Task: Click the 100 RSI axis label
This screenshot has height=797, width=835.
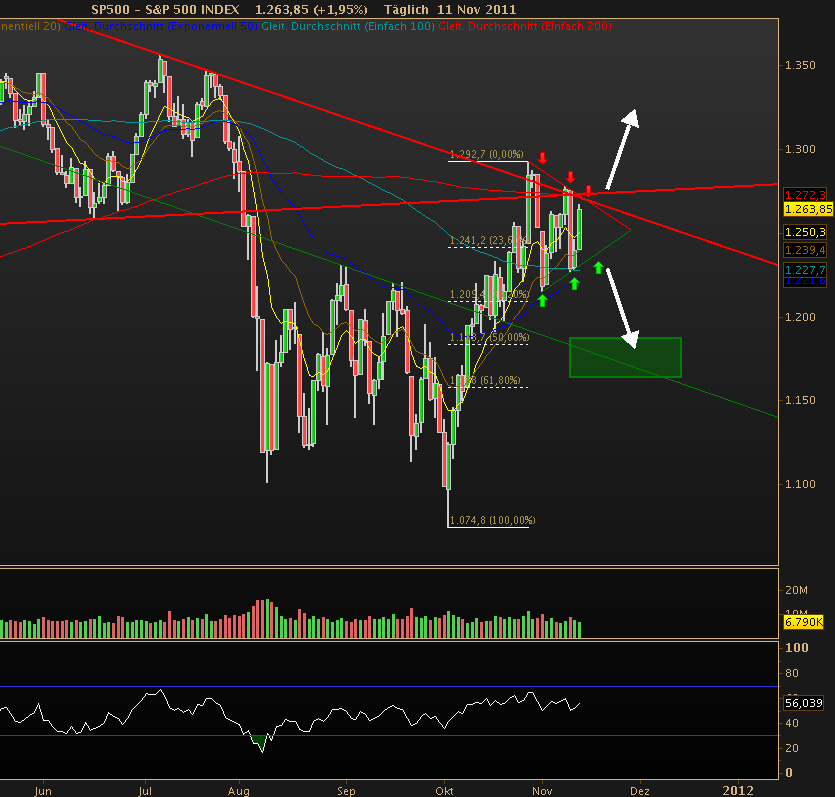Action: 797,648
